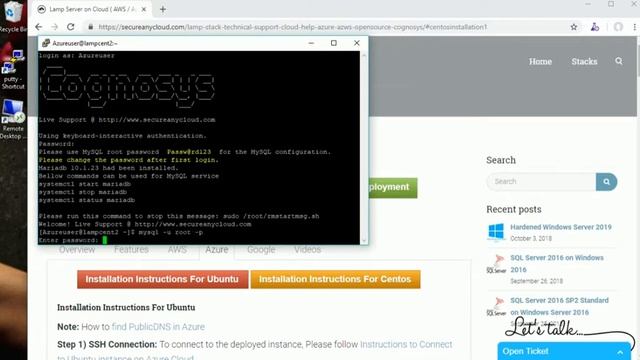Viewport: 640px width, 360px height.
Task: Open a new browser tab with plus
Action: point(162,9)
